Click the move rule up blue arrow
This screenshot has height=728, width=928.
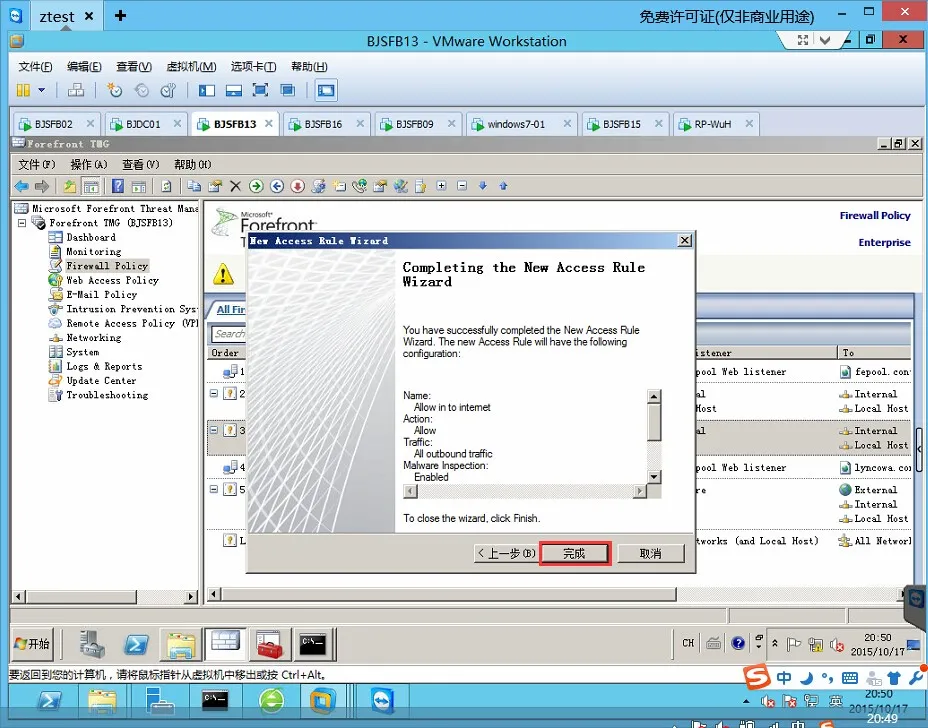pos(503,186)
